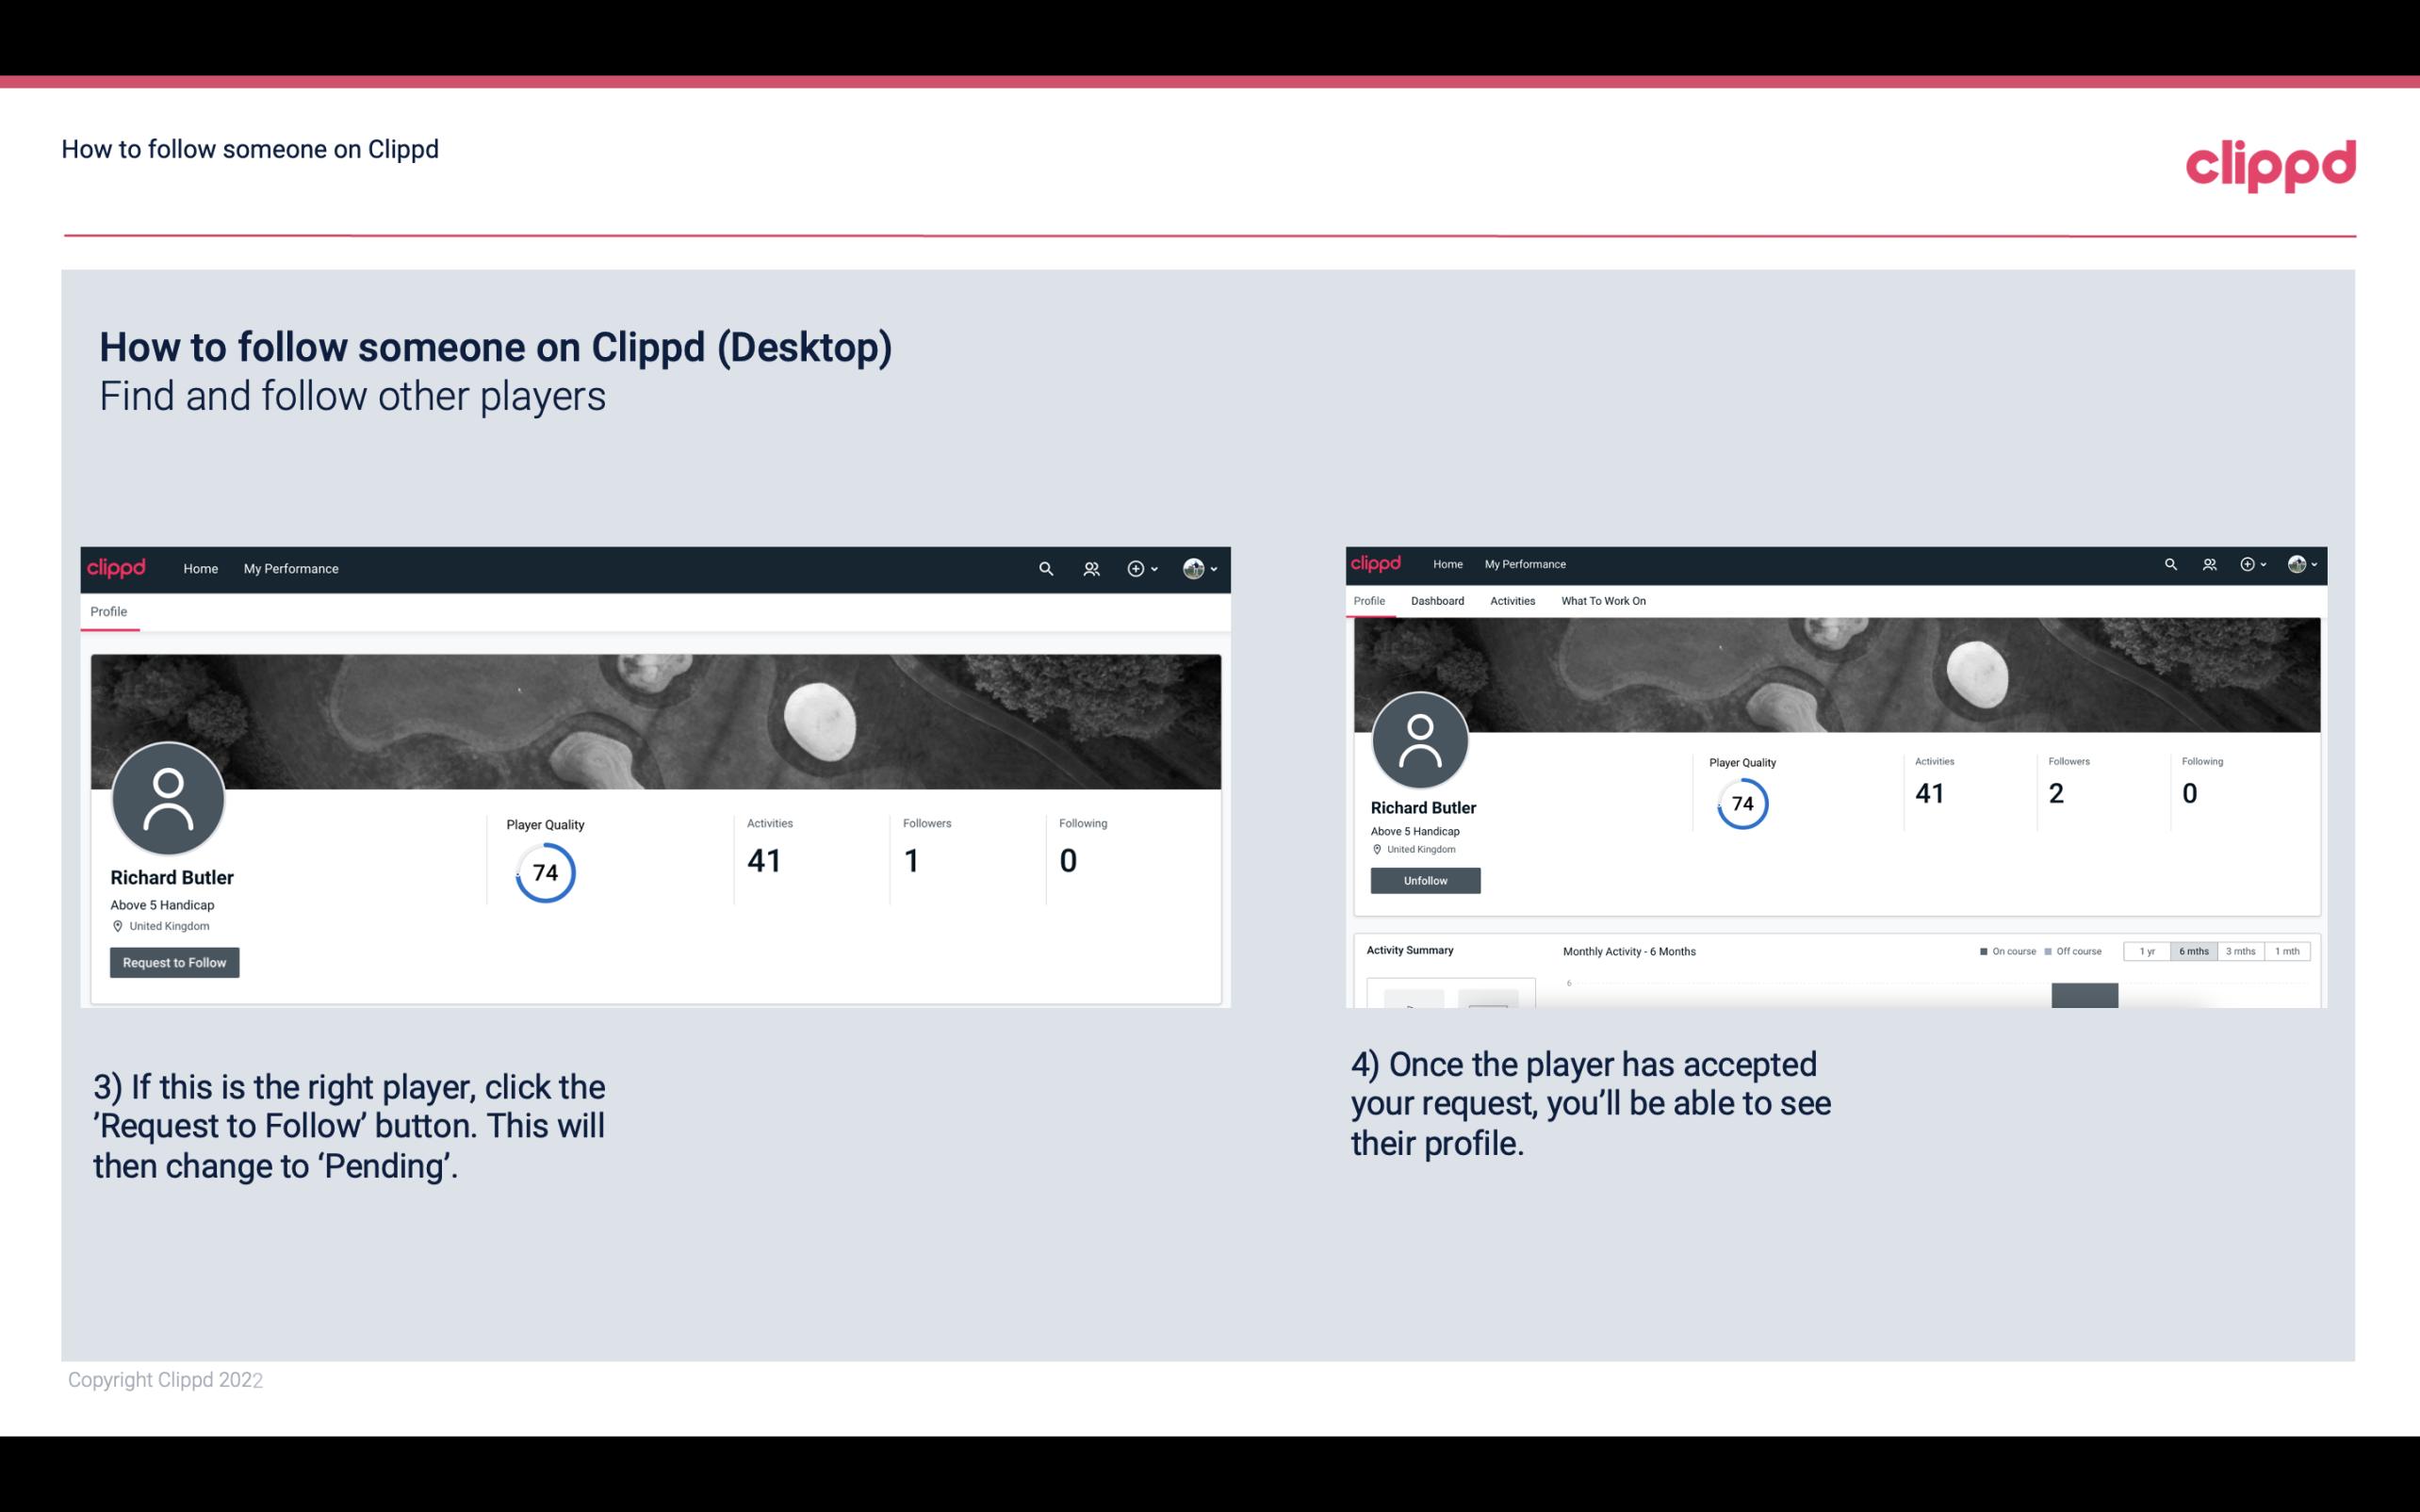Select the '6 mths' activity filter dropdown

[x=2194, y=951]
